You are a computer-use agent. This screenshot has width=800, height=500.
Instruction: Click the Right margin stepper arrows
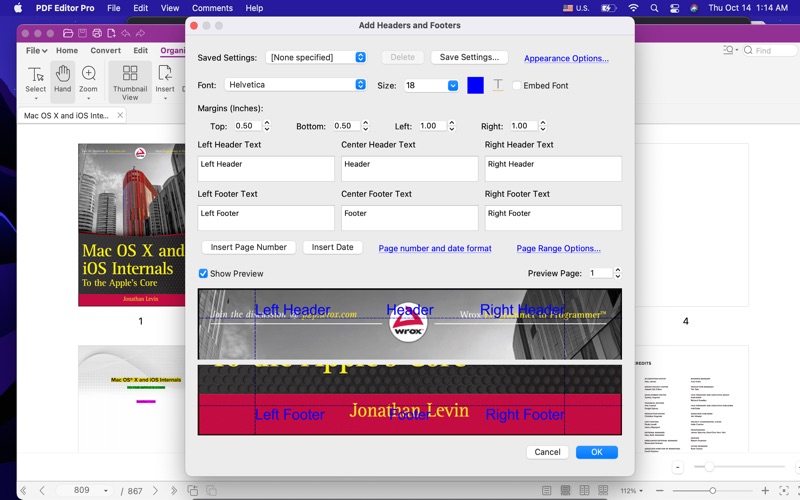tap(543, 126)
